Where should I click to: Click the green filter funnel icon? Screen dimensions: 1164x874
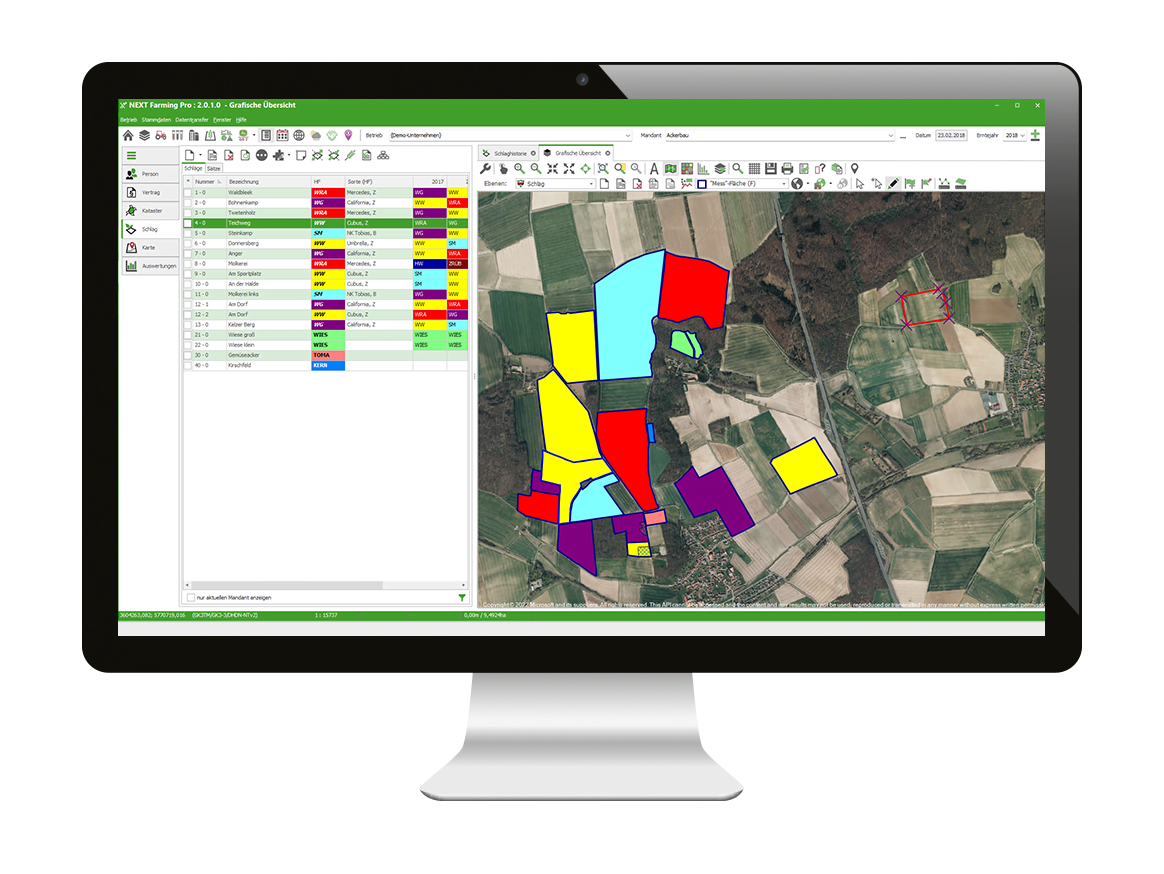tap(461, 598)
